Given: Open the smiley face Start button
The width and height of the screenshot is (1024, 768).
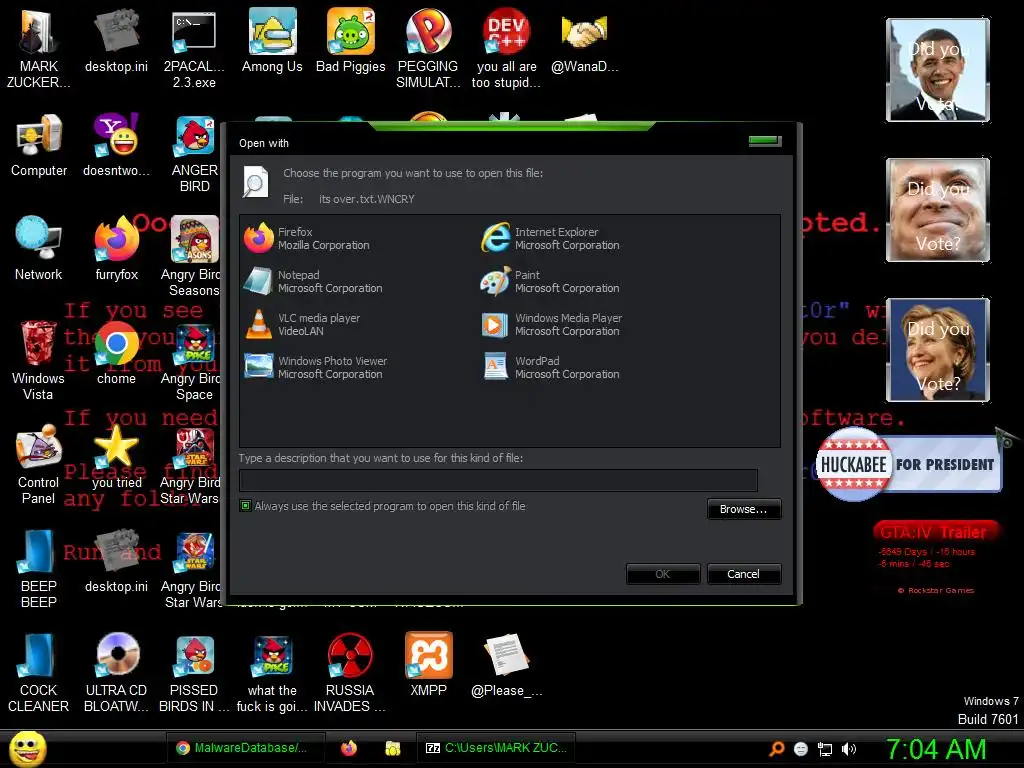Looking at the screenshot, I should pos(27,749).
